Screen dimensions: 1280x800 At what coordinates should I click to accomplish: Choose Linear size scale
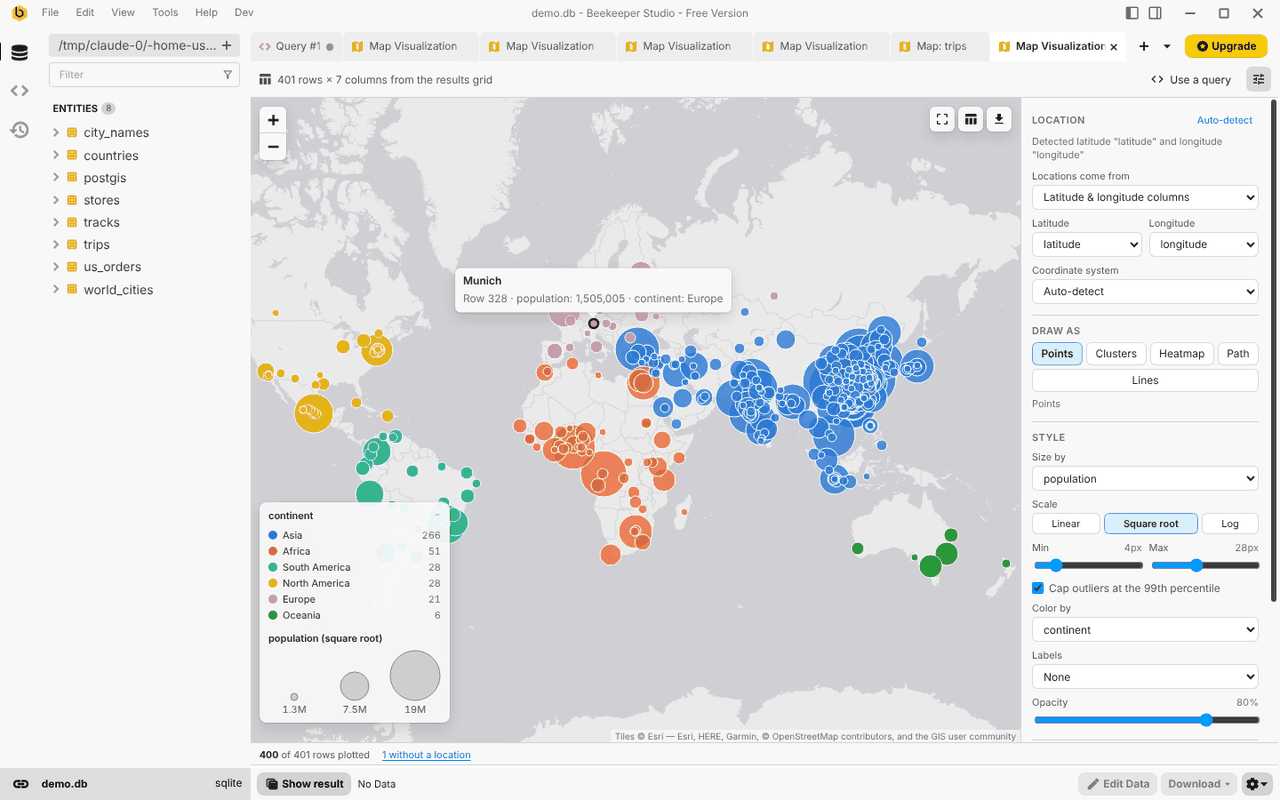1066,524
